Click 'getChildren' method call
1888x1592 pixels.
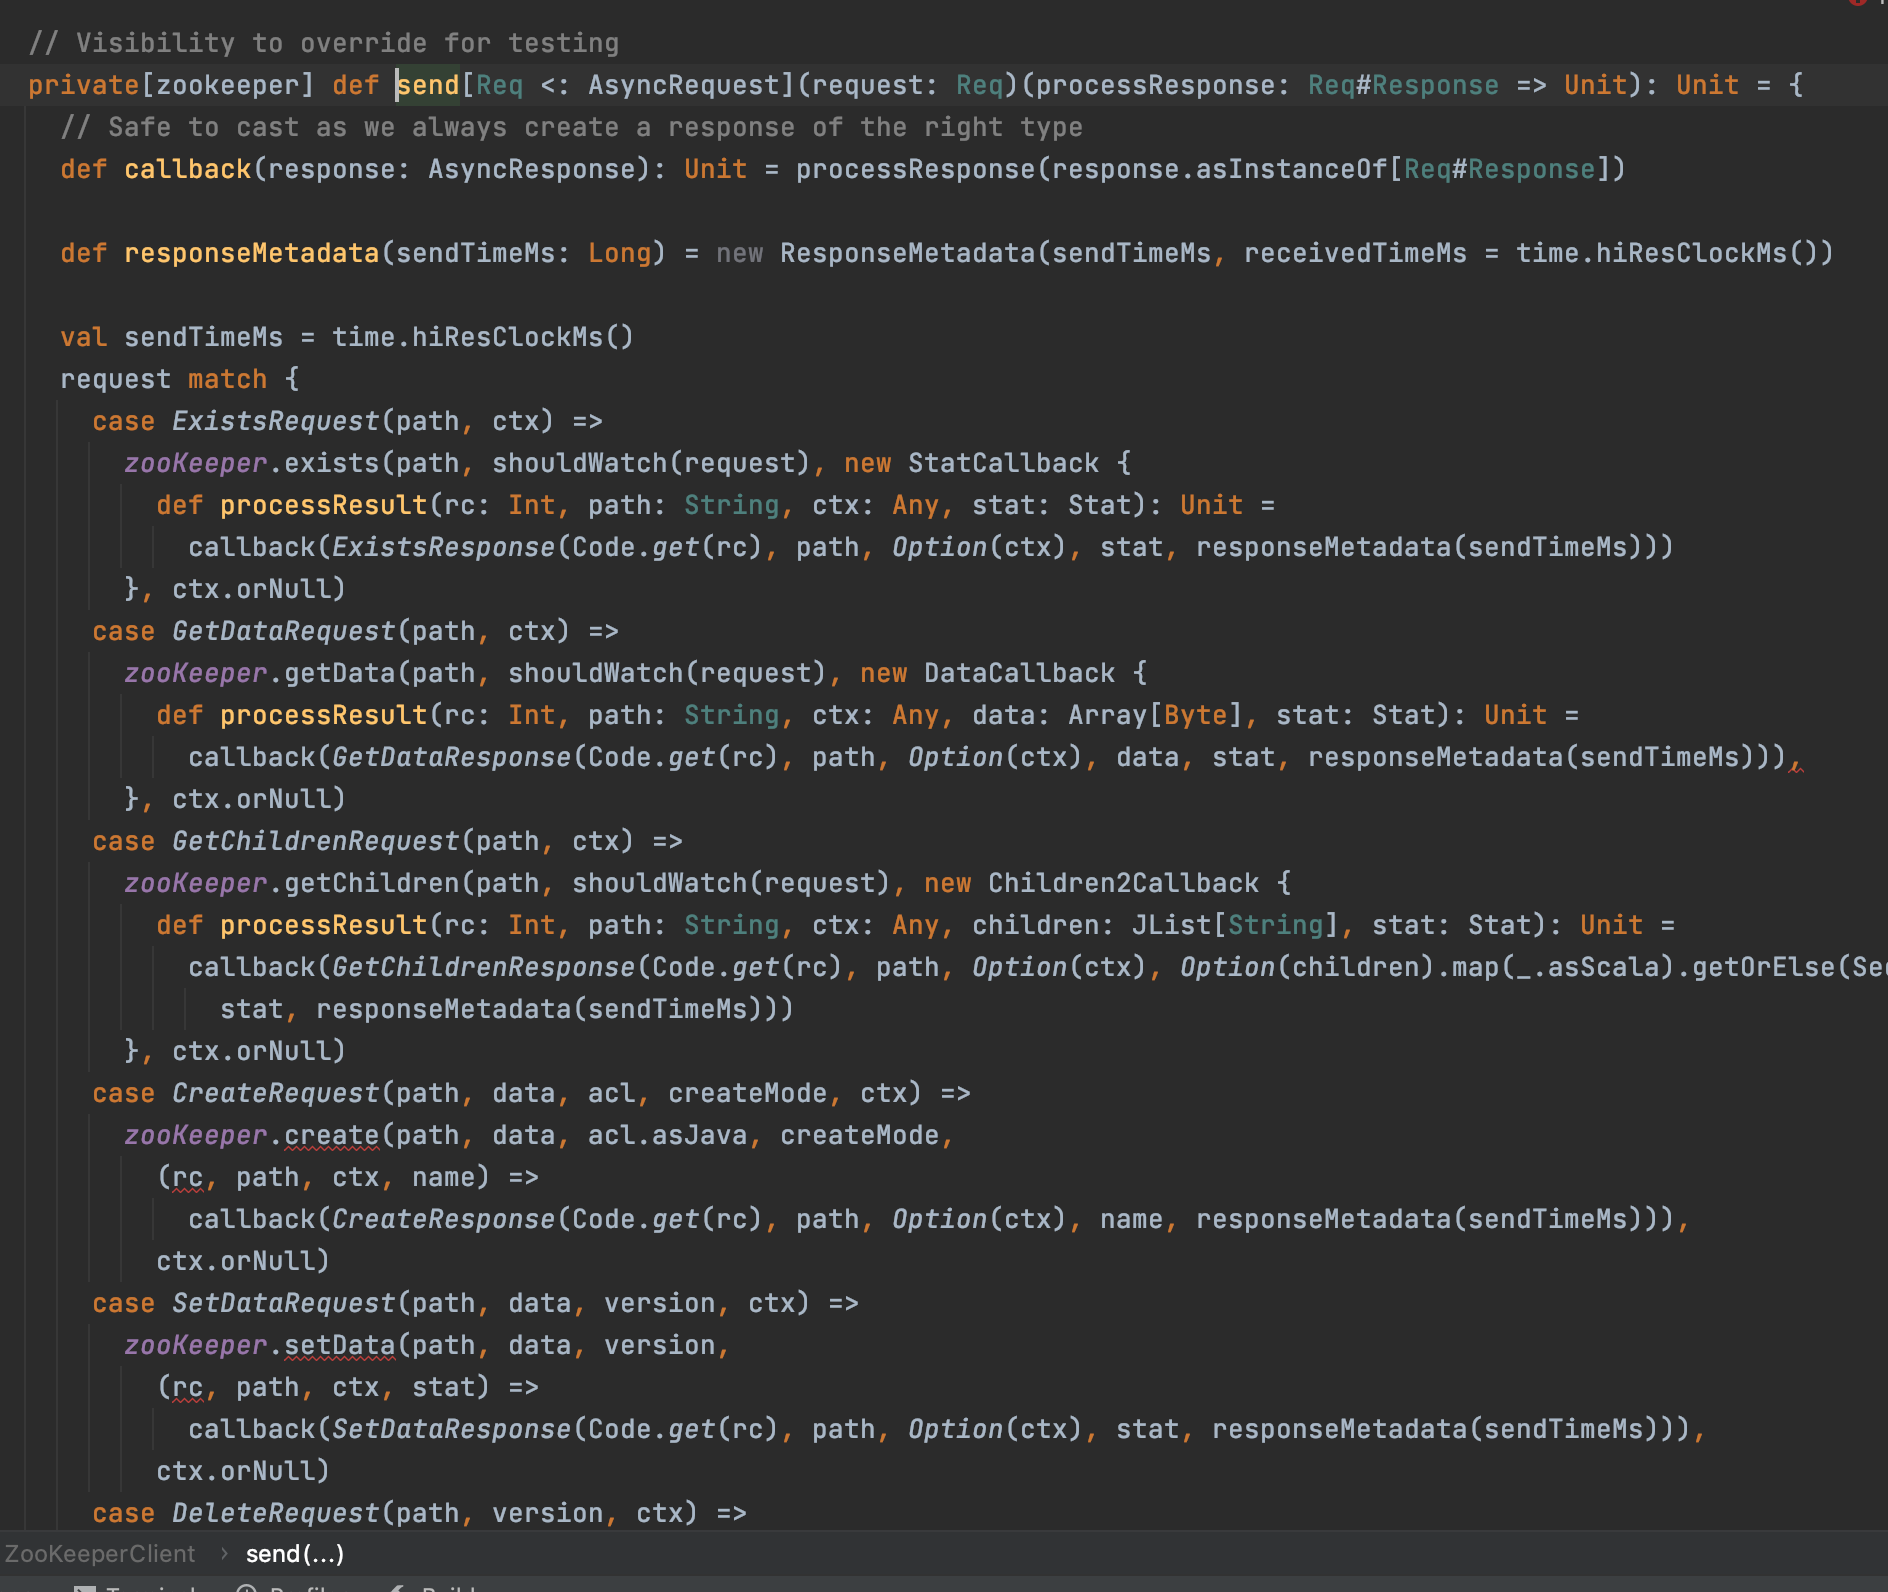click(372, 883)
